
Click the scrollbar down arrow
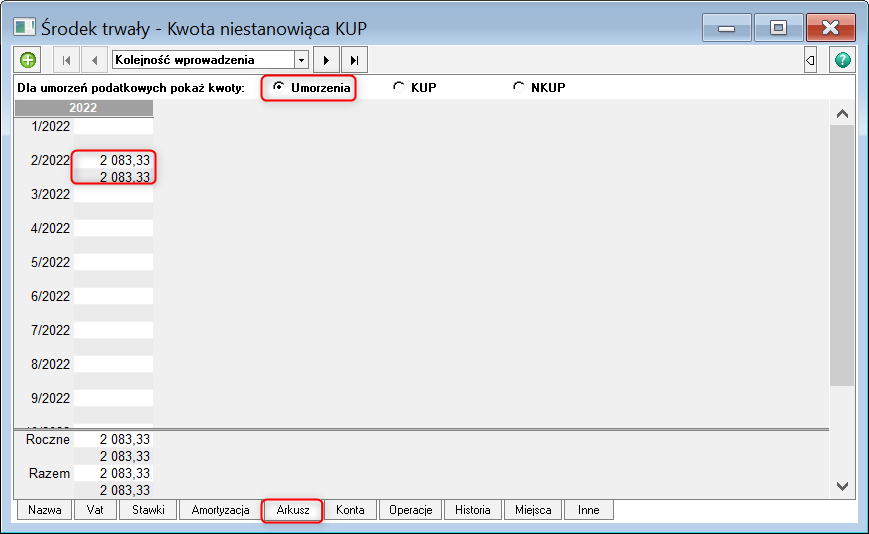pyautogui.click(x=842, y=486)
